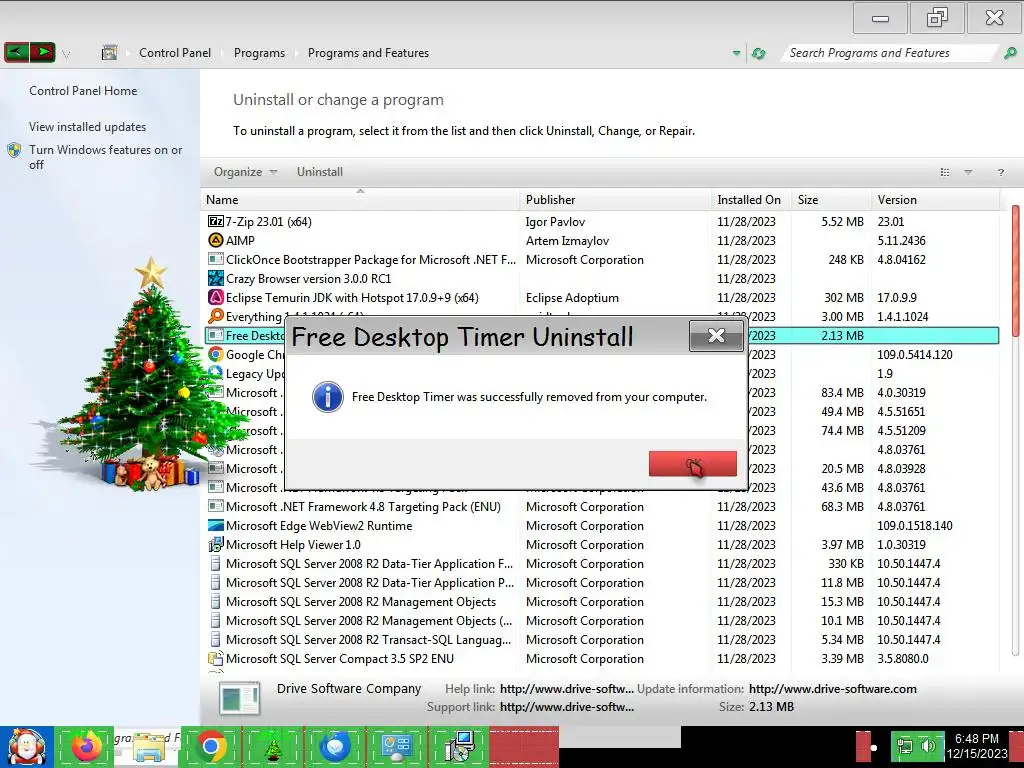The image size is (1024, 768).
Task: Open Turn Windows features on or off
Action: [105, 157]
